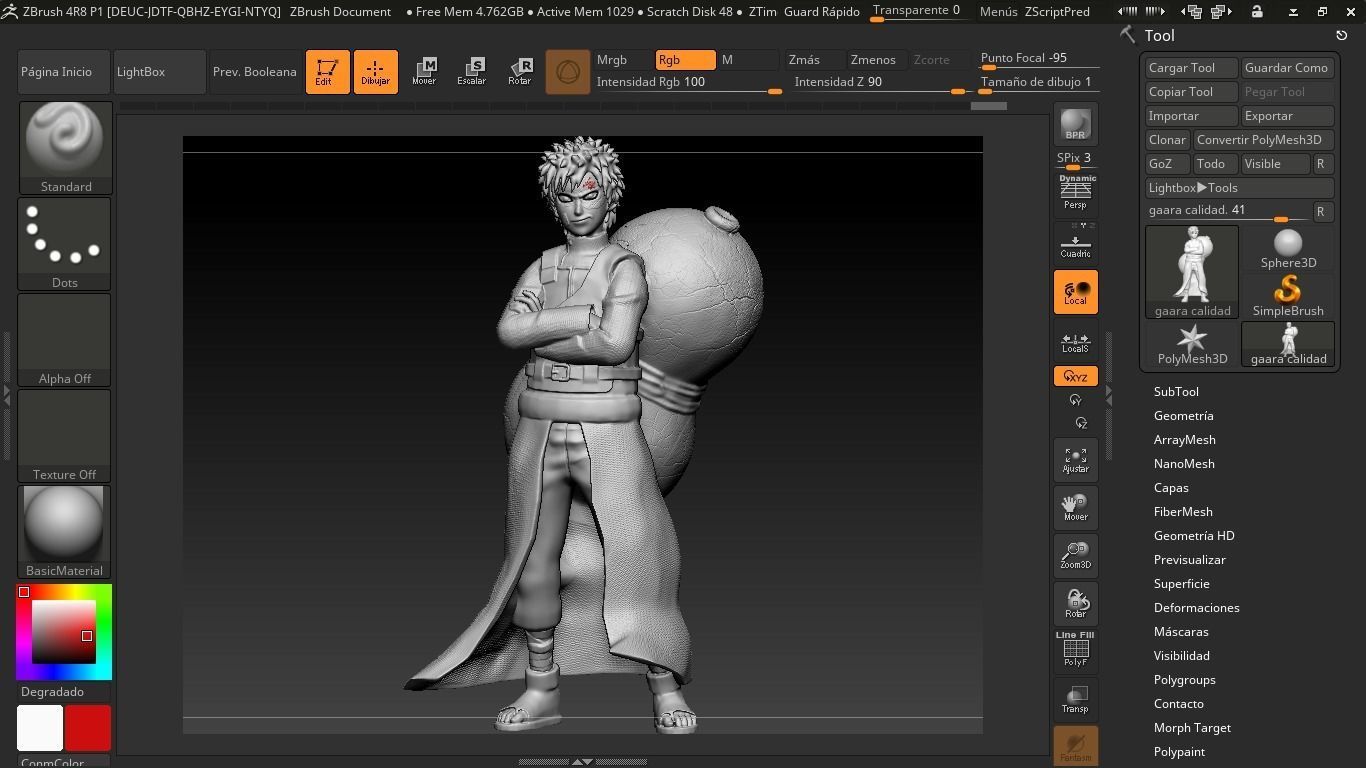This screenshot has height=768, width=1366.
Task: Expand the ArrayMesh section
Action: point(1185,440)
